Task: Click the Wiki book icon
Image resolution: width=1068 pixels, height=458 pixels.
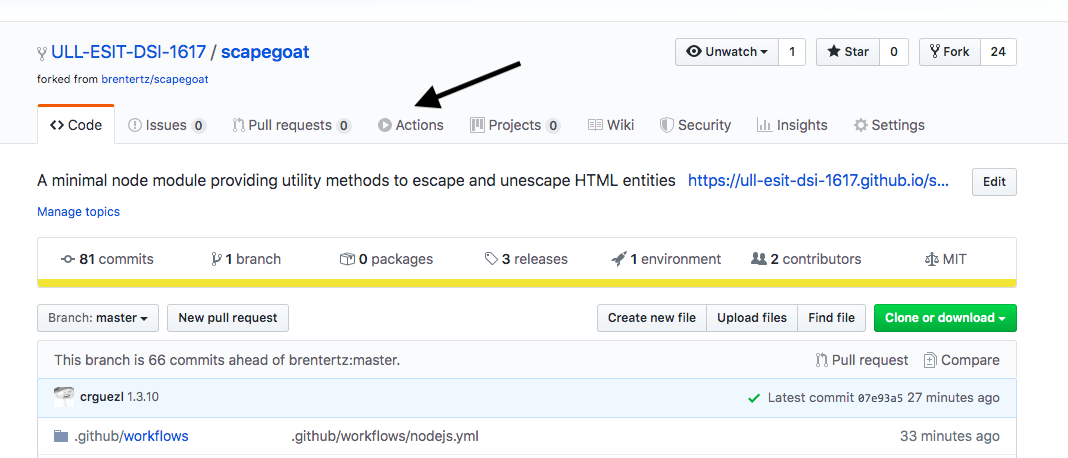Action: (x=595, y=125)
